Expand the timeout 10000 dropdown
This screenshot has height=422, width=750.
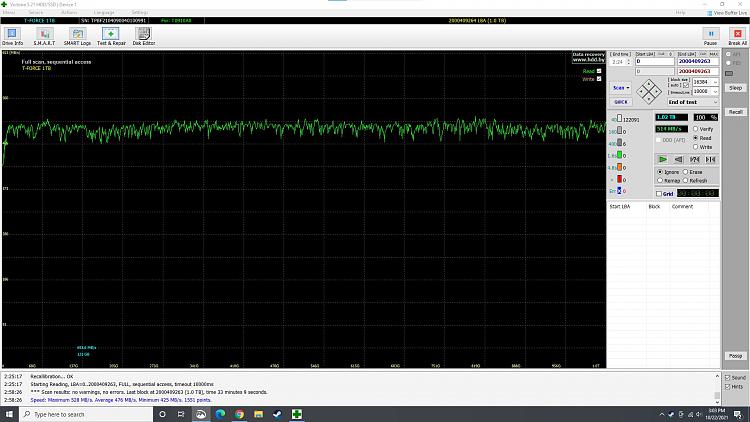click(715, 91)
